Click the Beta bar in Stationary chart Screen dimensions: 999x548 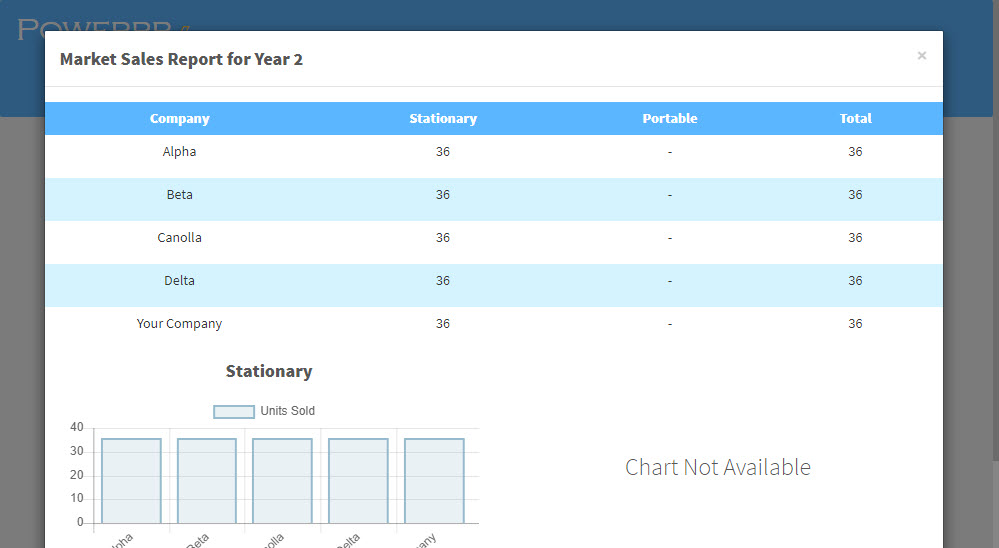tap(207, 481)
